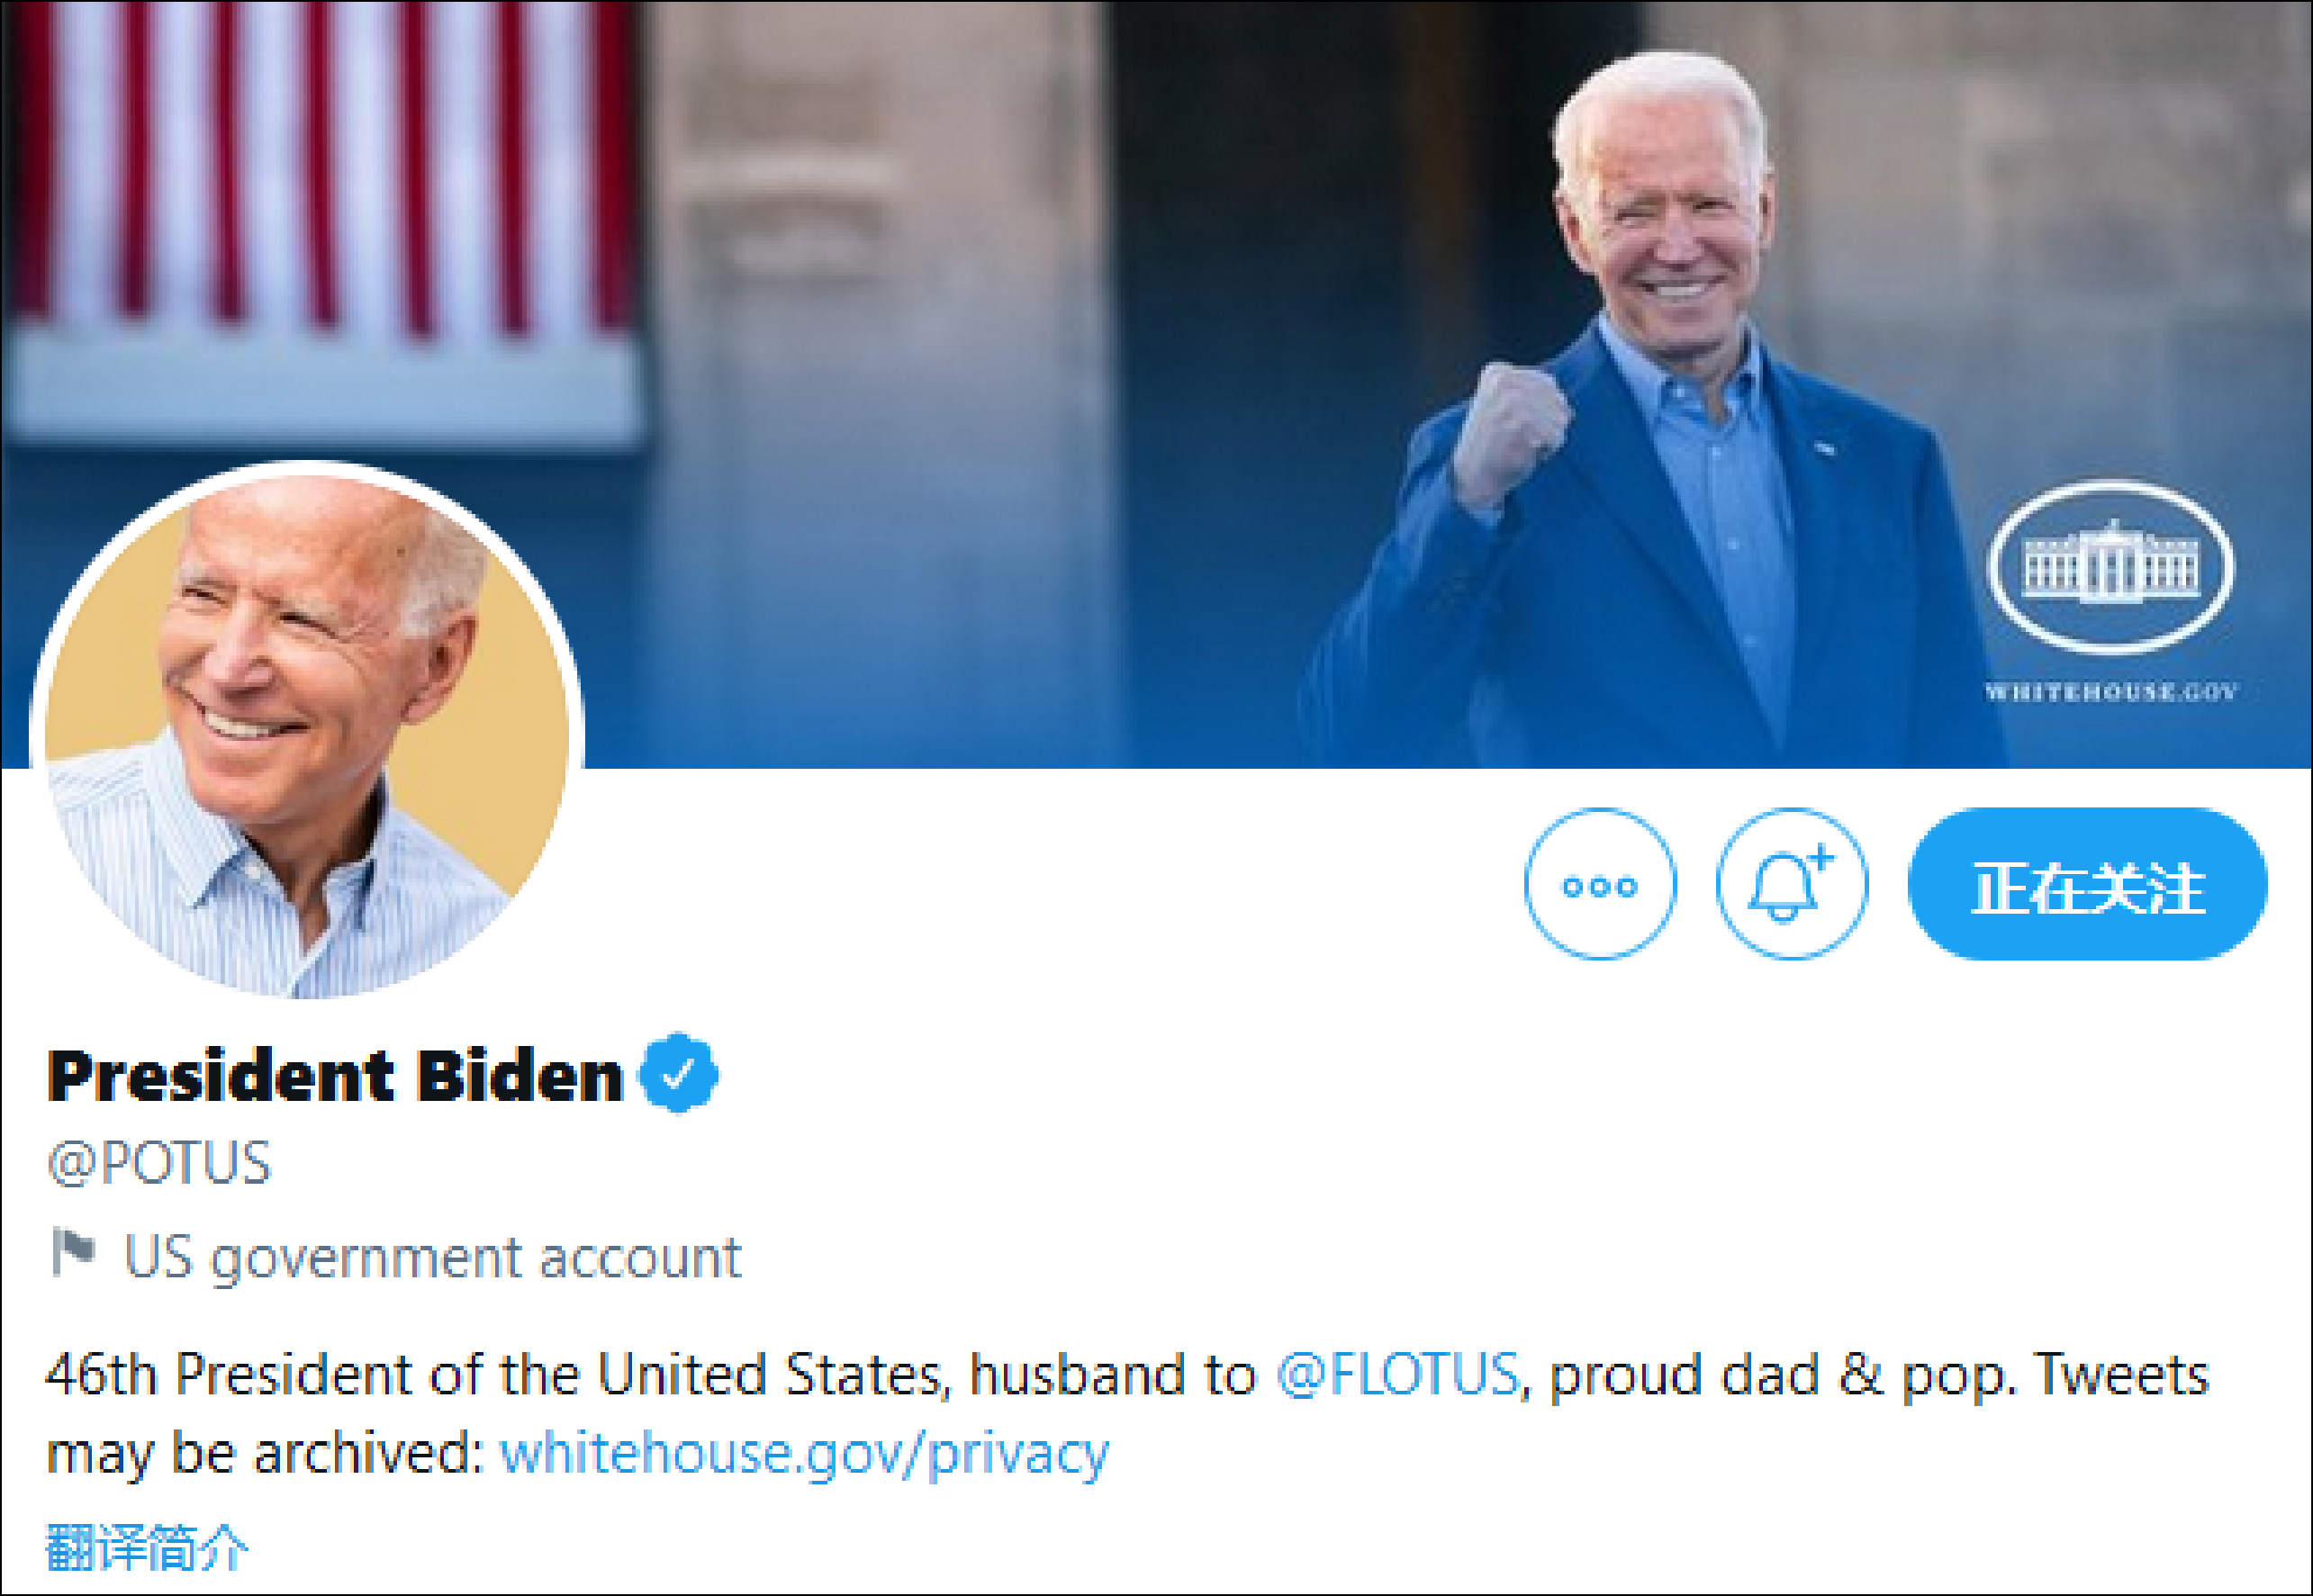Click the WHITEHOUSE.GOV caption in banner
The image size is (2313, 1596).
[2110, 691]
